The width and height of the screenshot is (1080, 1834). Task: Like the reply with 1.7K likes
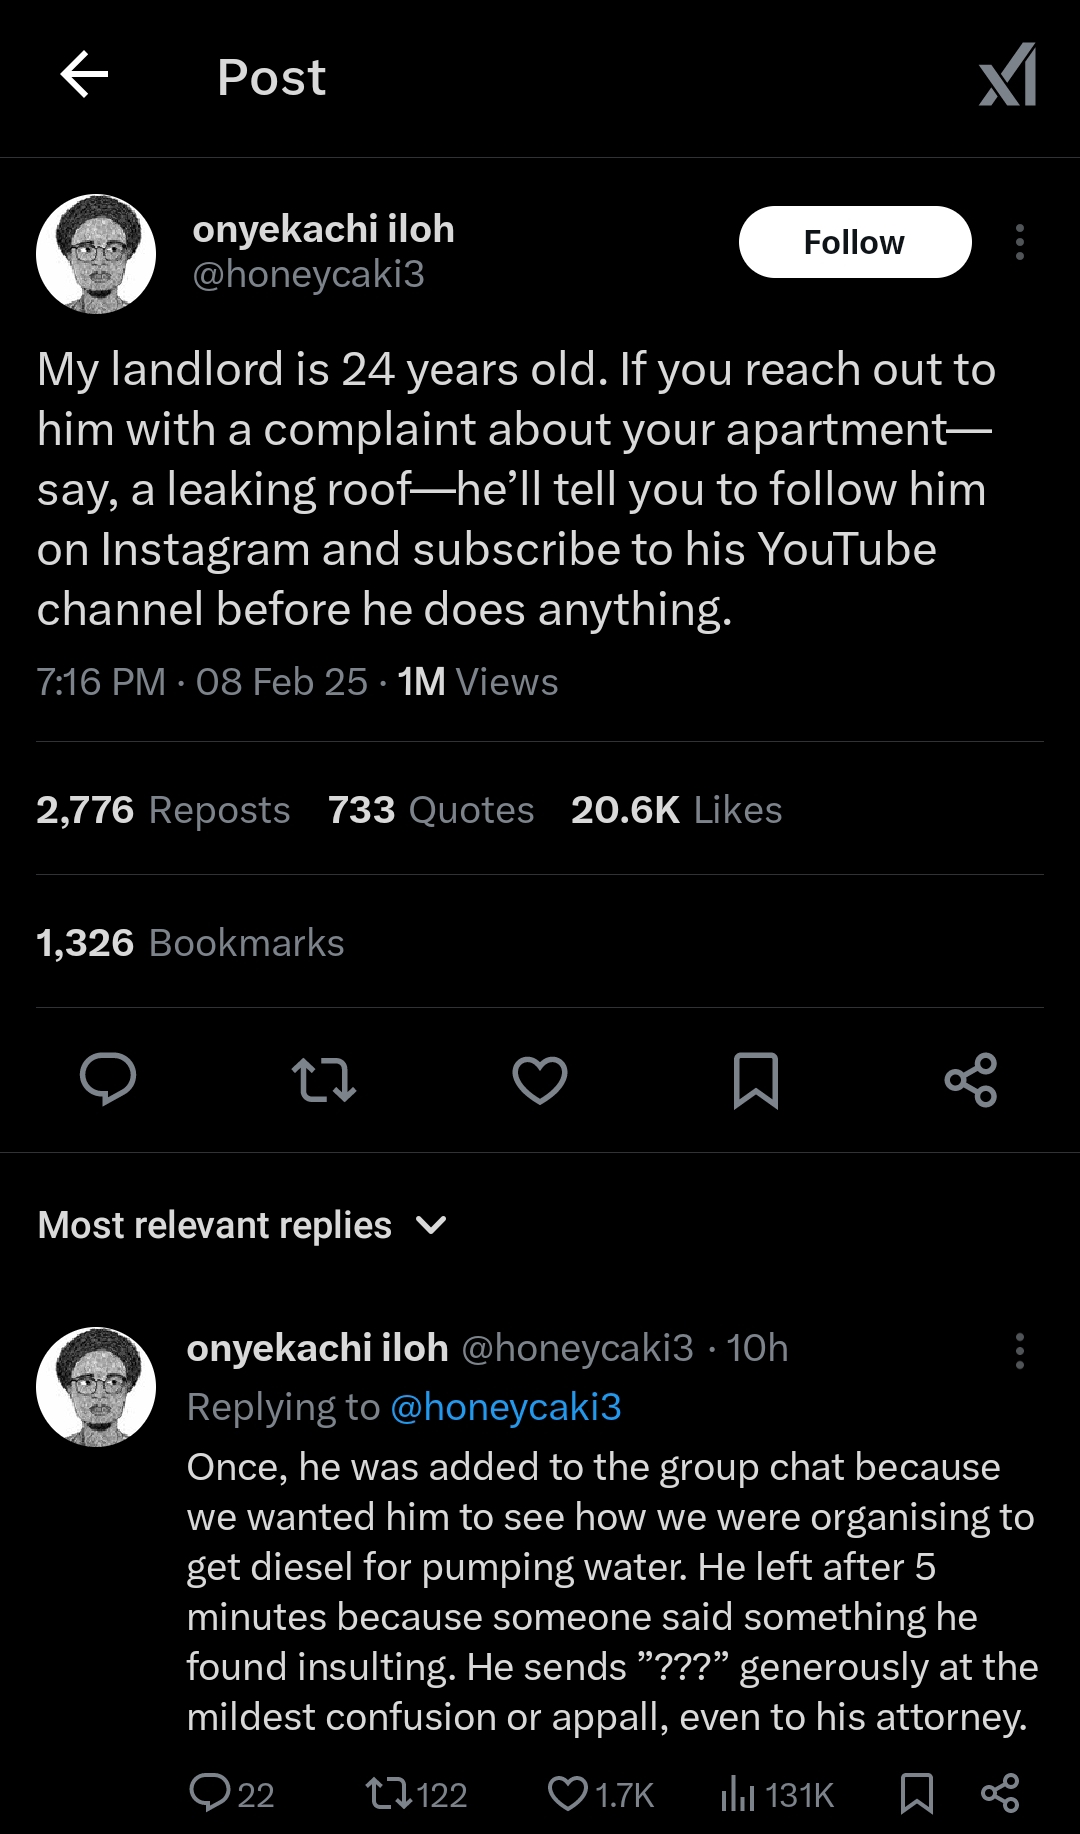[x=600, y=1794]
